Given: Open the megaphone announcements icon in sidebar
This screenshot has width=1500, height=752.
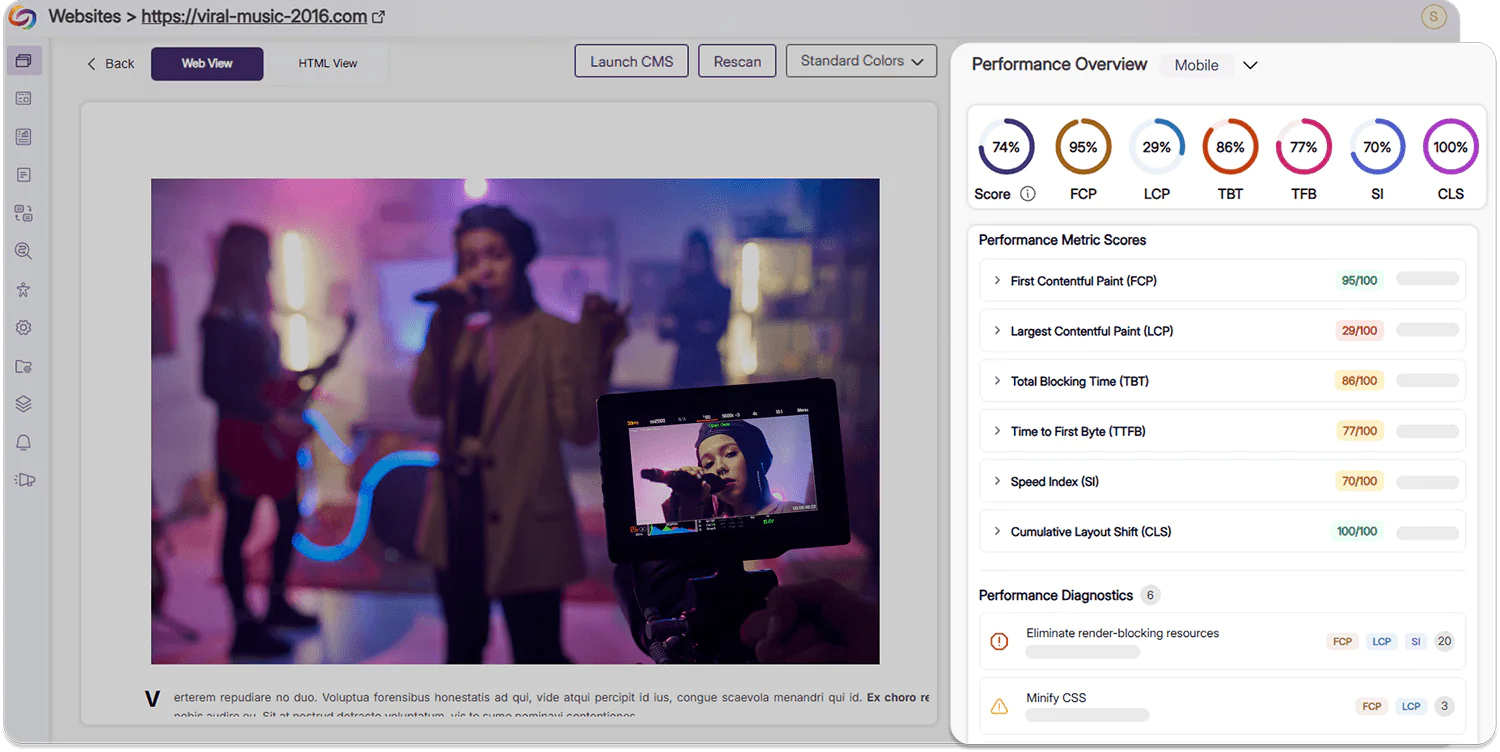Looking at the screenshot, I should click(x=25, y=480).
